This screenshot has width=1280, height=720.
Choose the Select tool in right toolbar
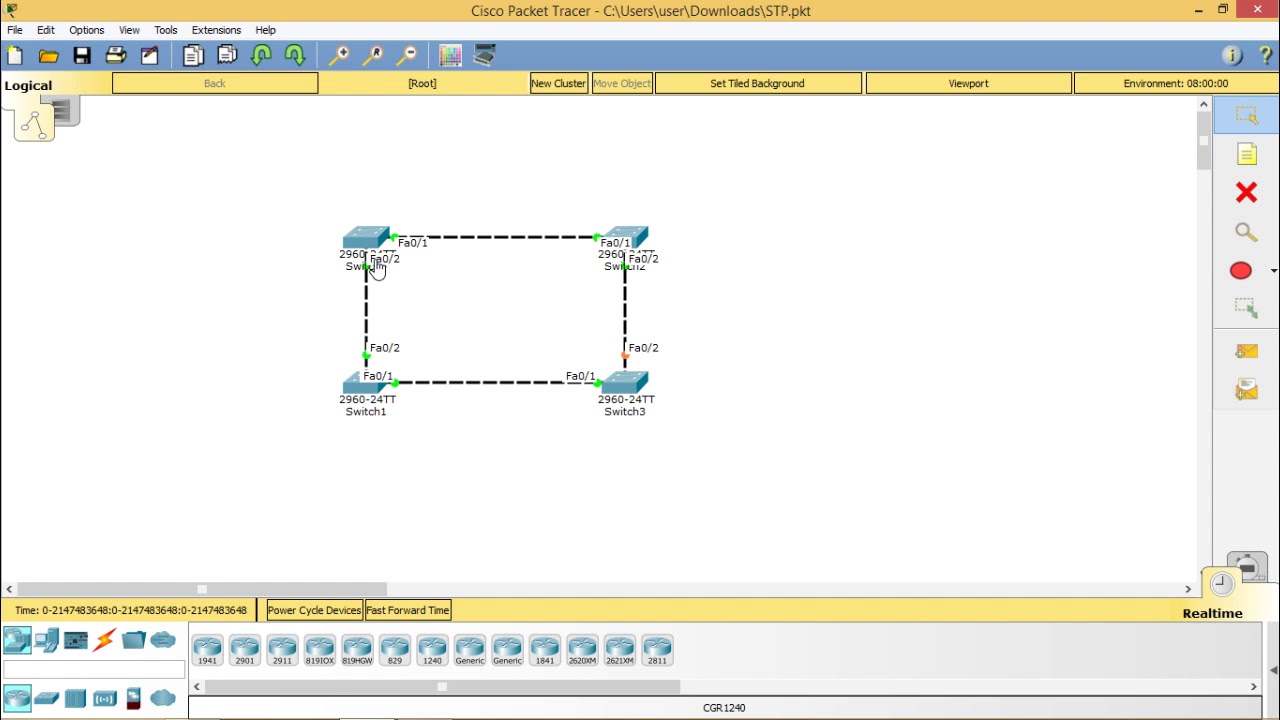pyautogui.click(x=1246, y=116)
